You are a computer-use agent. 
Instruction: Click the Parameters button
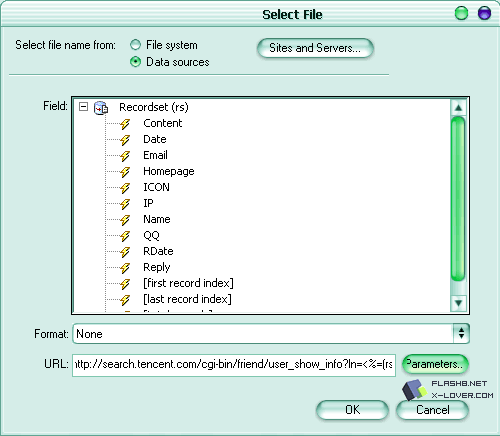(x=435, y=364)
